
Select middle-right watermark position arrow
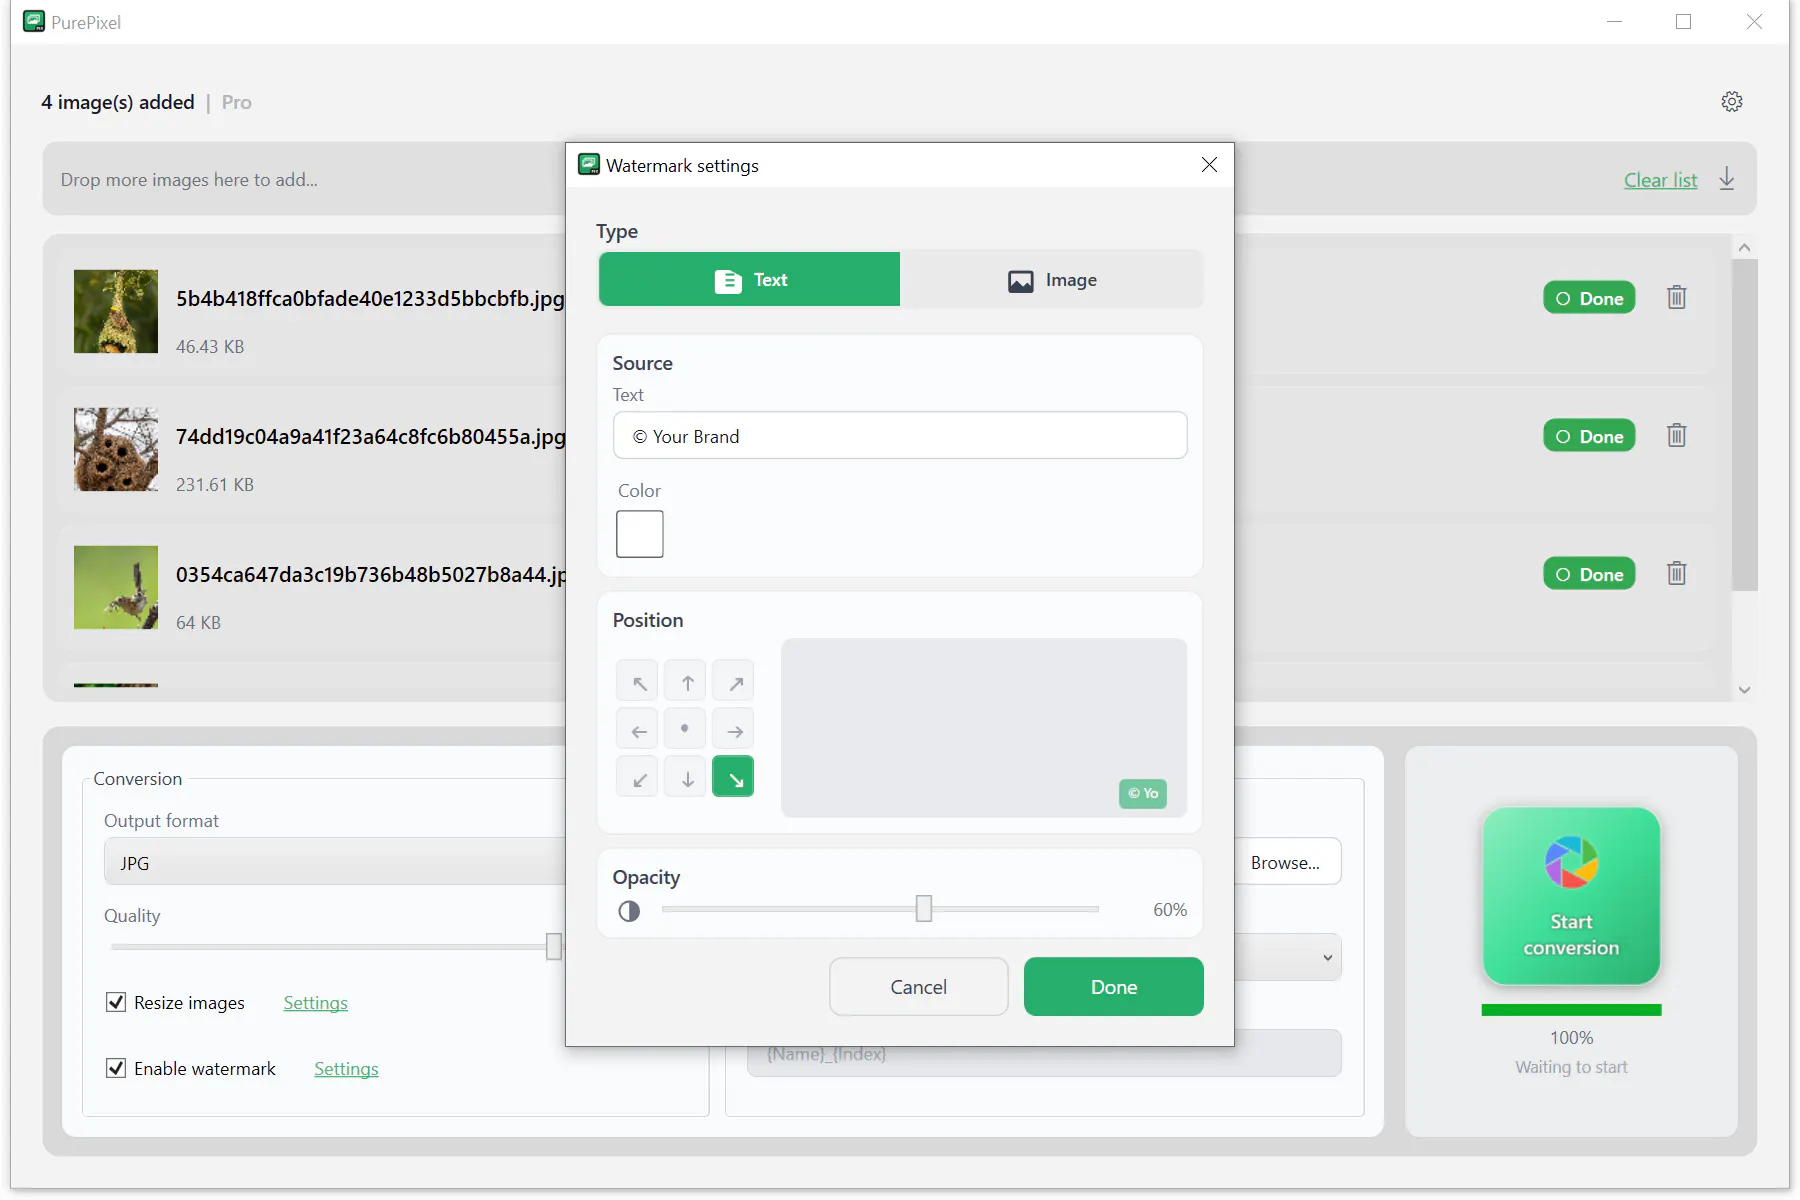[734, 730]
